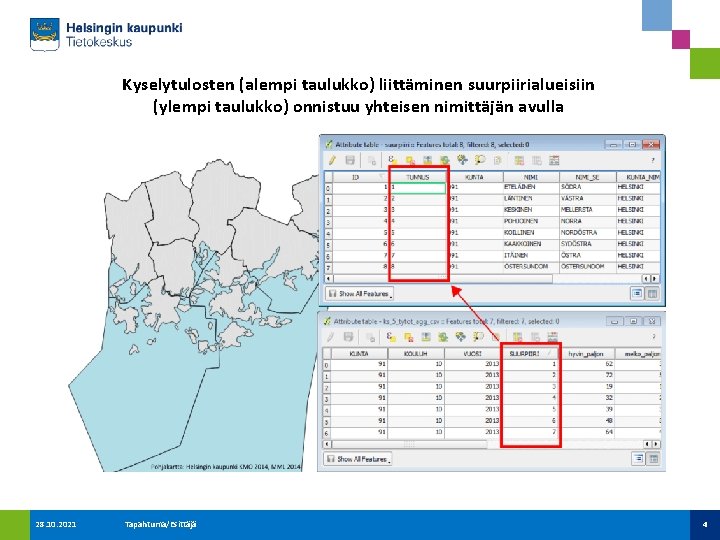Open Show All Features dropdown in suurpiiri table

(x=360, y=293)
